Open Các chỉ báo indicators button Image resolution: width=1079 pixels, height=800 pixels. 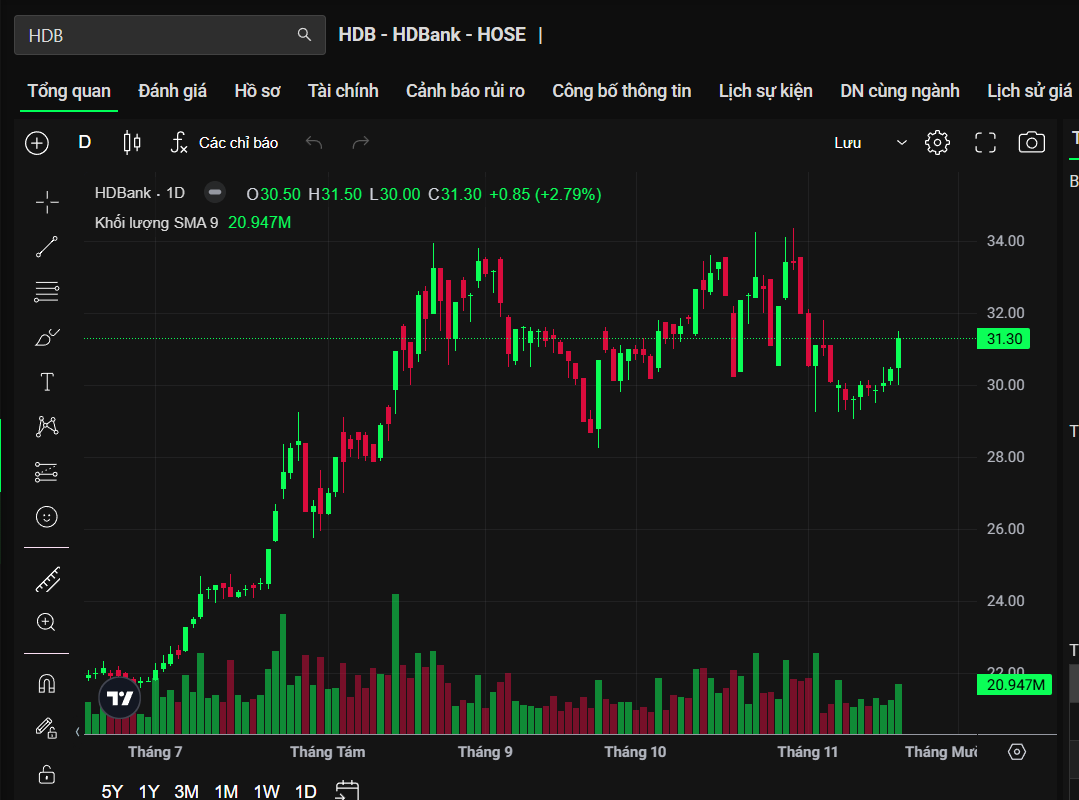224,143
